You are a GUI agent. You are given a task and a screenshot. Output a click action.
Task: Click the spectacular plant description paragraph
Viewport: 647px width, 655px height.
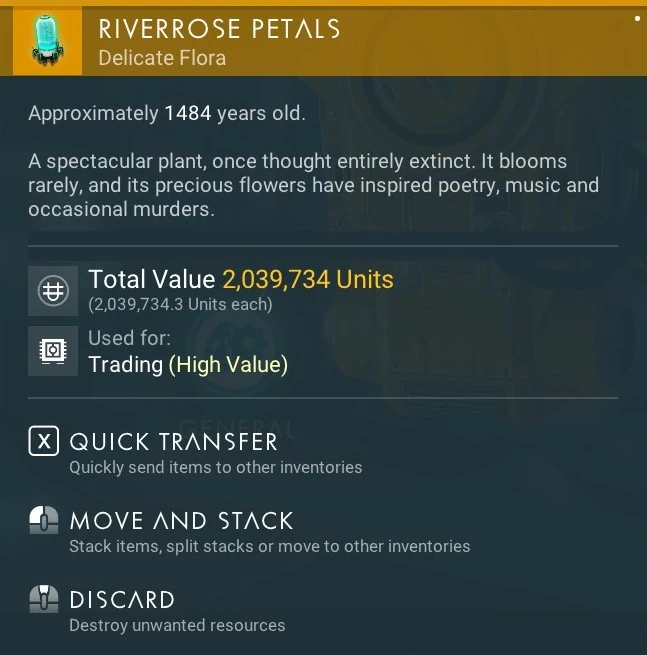point(313,185)
